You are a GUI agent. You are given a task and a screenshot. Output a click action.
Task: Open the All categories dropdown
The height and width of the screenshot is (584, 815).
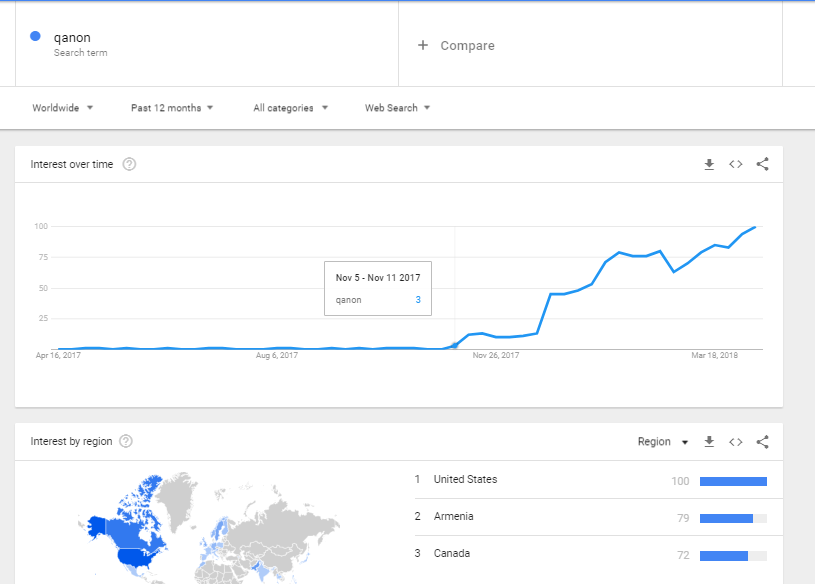click(290, 108)
